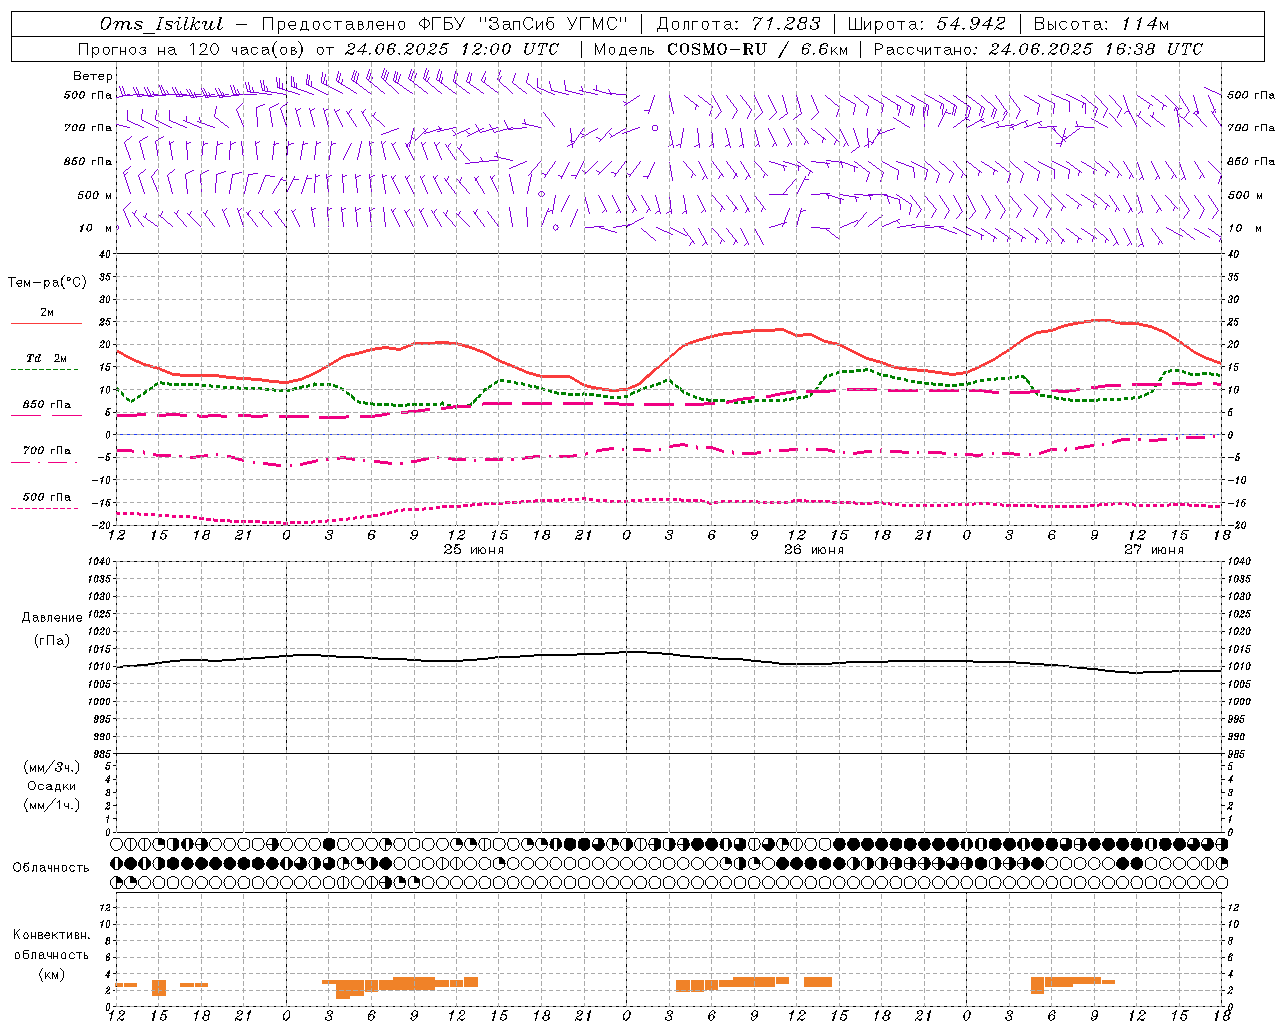Select the "Долгота: 71.283" header field
This screenshot has height=1024, width=1280.
(738, 24)
